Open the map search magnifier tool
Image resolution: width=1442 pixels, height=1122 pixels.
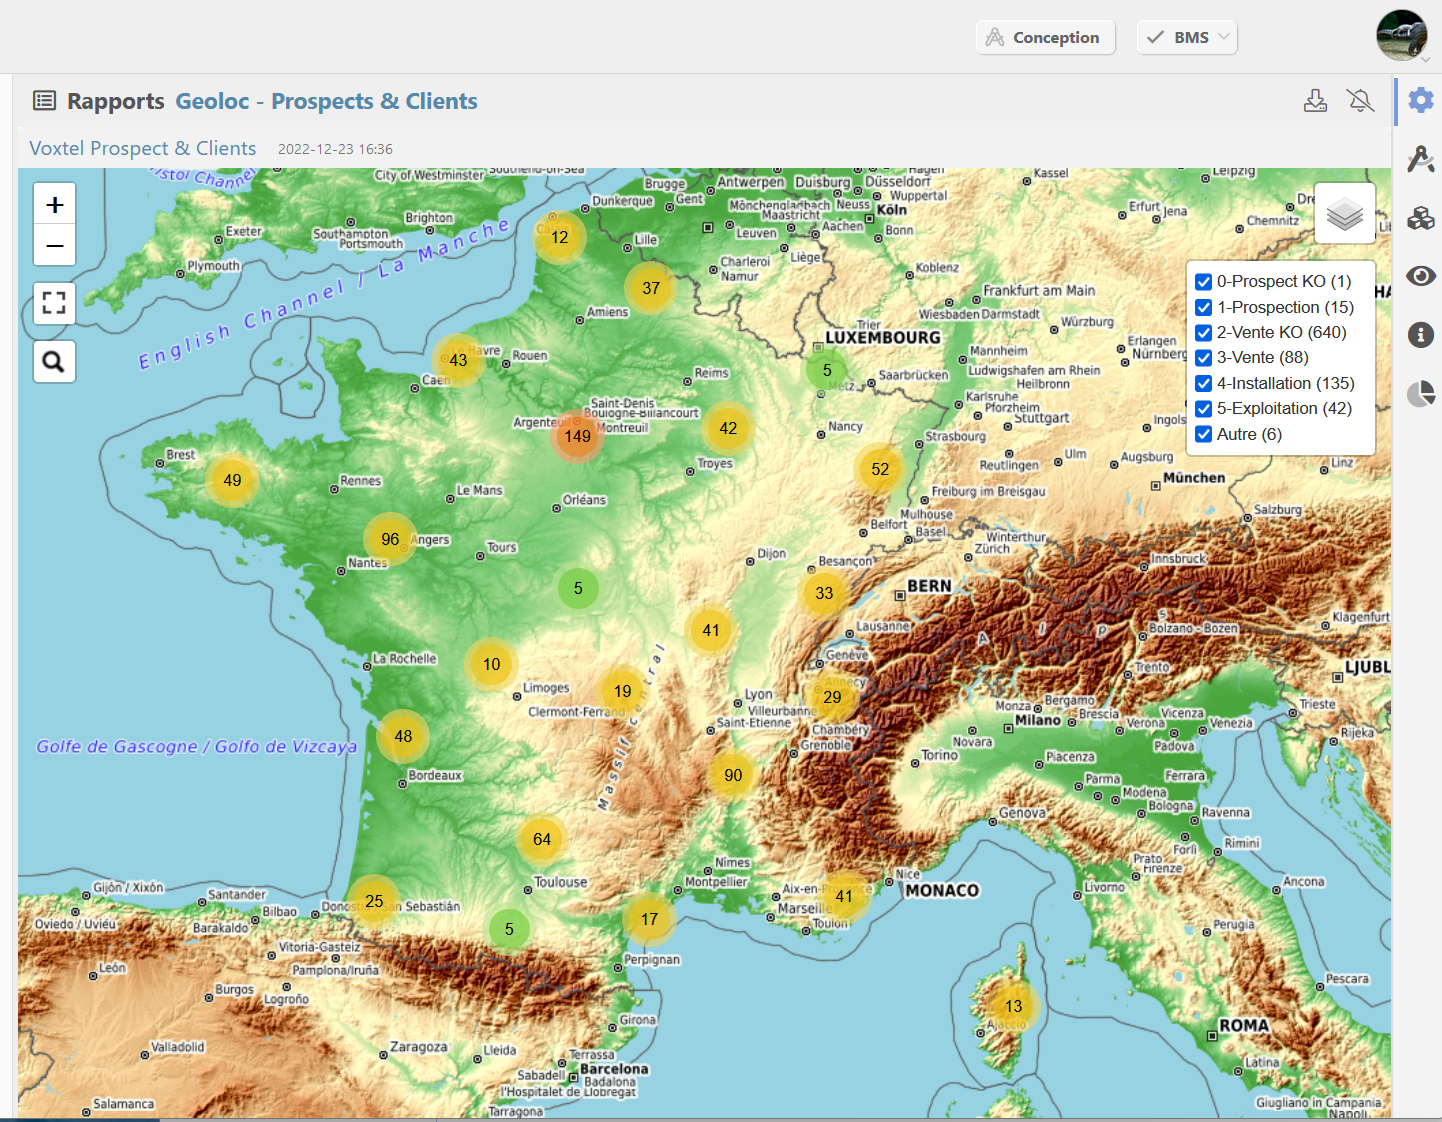click(x=55, y=362)
